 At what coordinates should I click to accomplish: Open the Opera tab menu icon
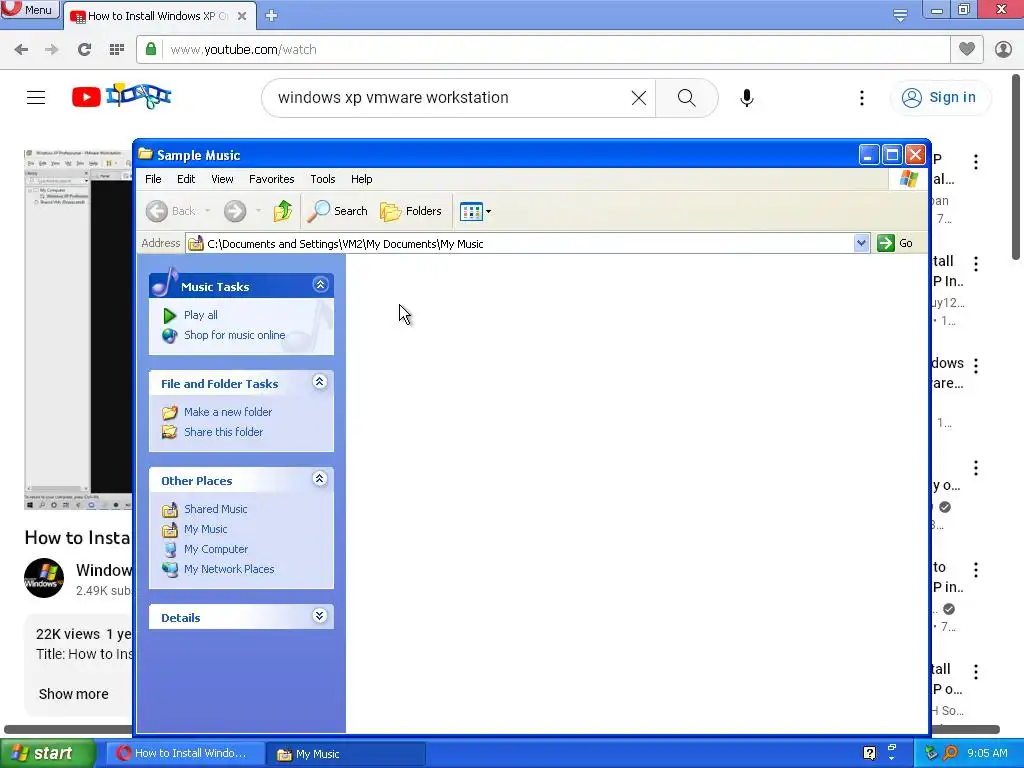pyautogui.click(x=900, y=14)
